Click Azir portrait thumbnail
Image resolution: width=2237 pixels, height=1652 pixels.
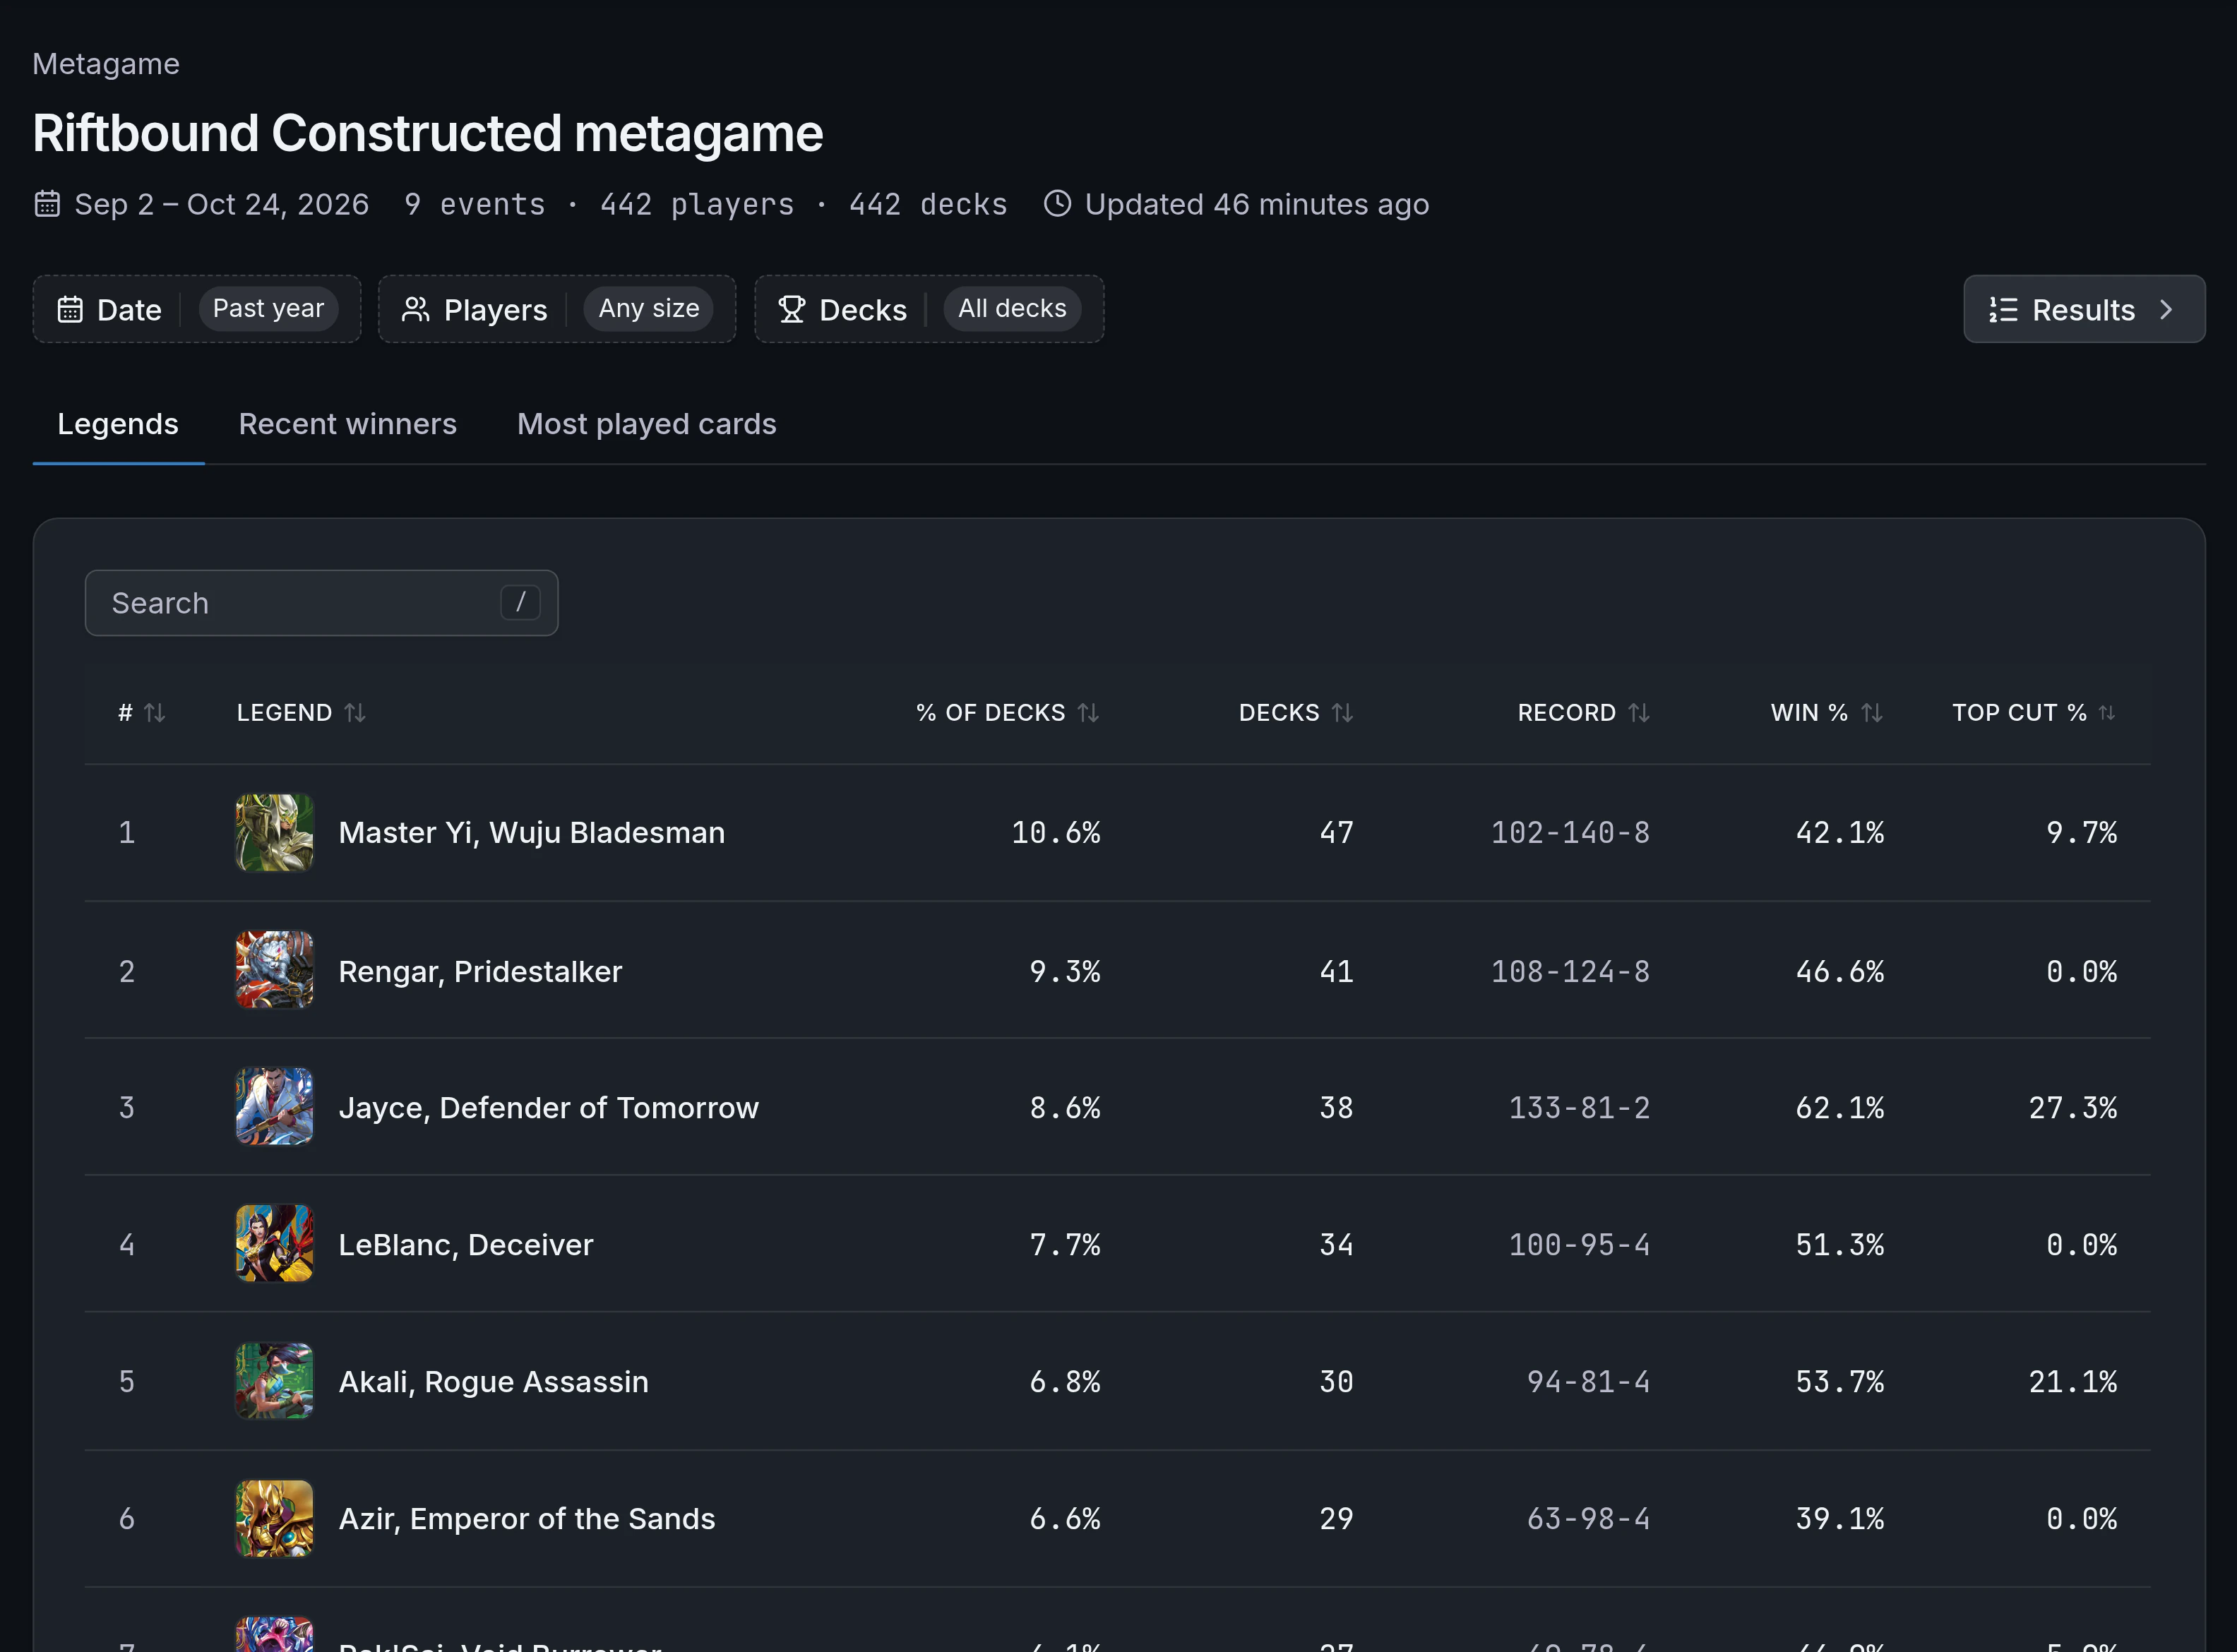pyautogui.click(x=274, y=1518)
